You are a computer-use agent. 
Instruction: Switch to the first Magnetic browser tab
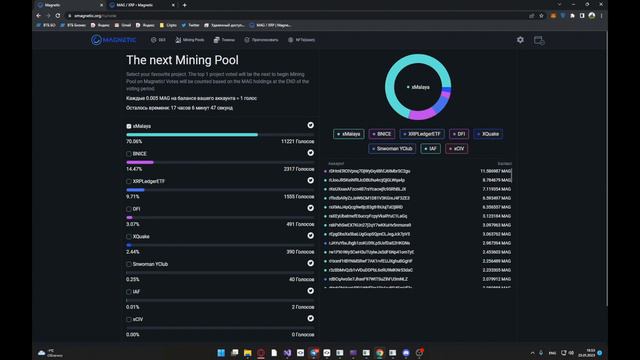point(69,5)
